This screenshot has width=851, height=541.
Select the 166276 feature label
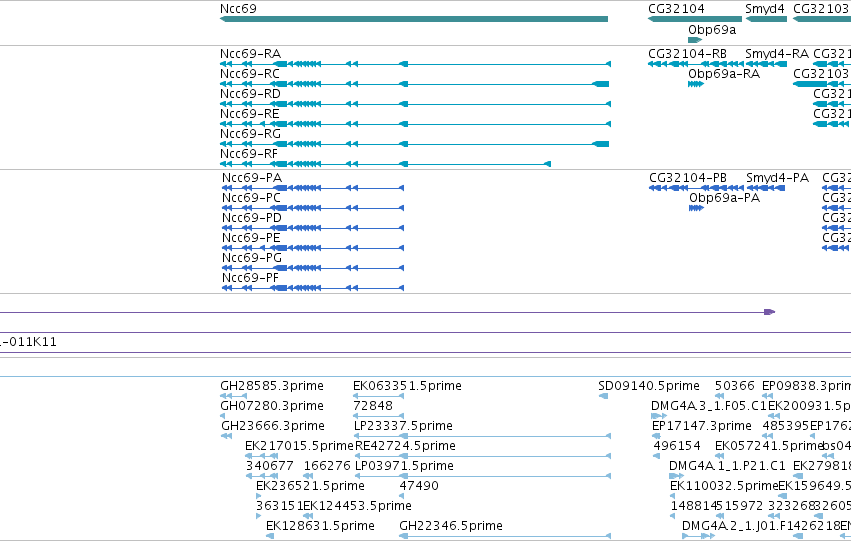327,466
